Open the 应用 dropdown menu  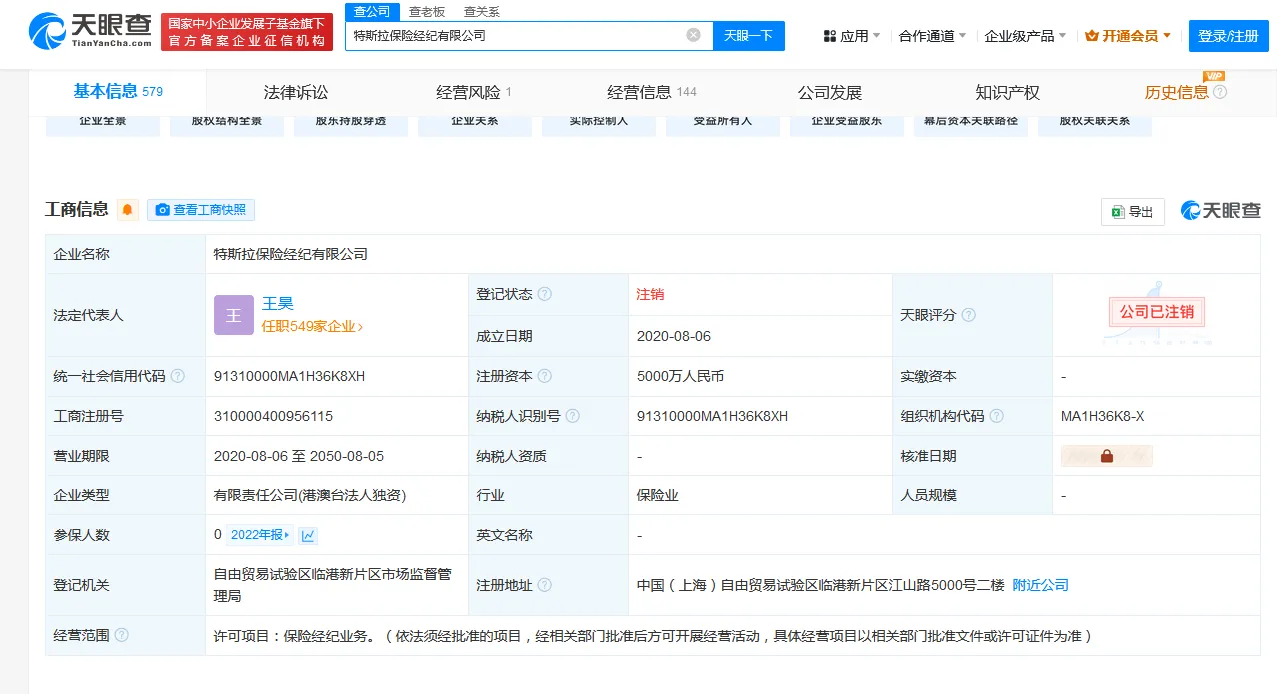coord(852,36)
